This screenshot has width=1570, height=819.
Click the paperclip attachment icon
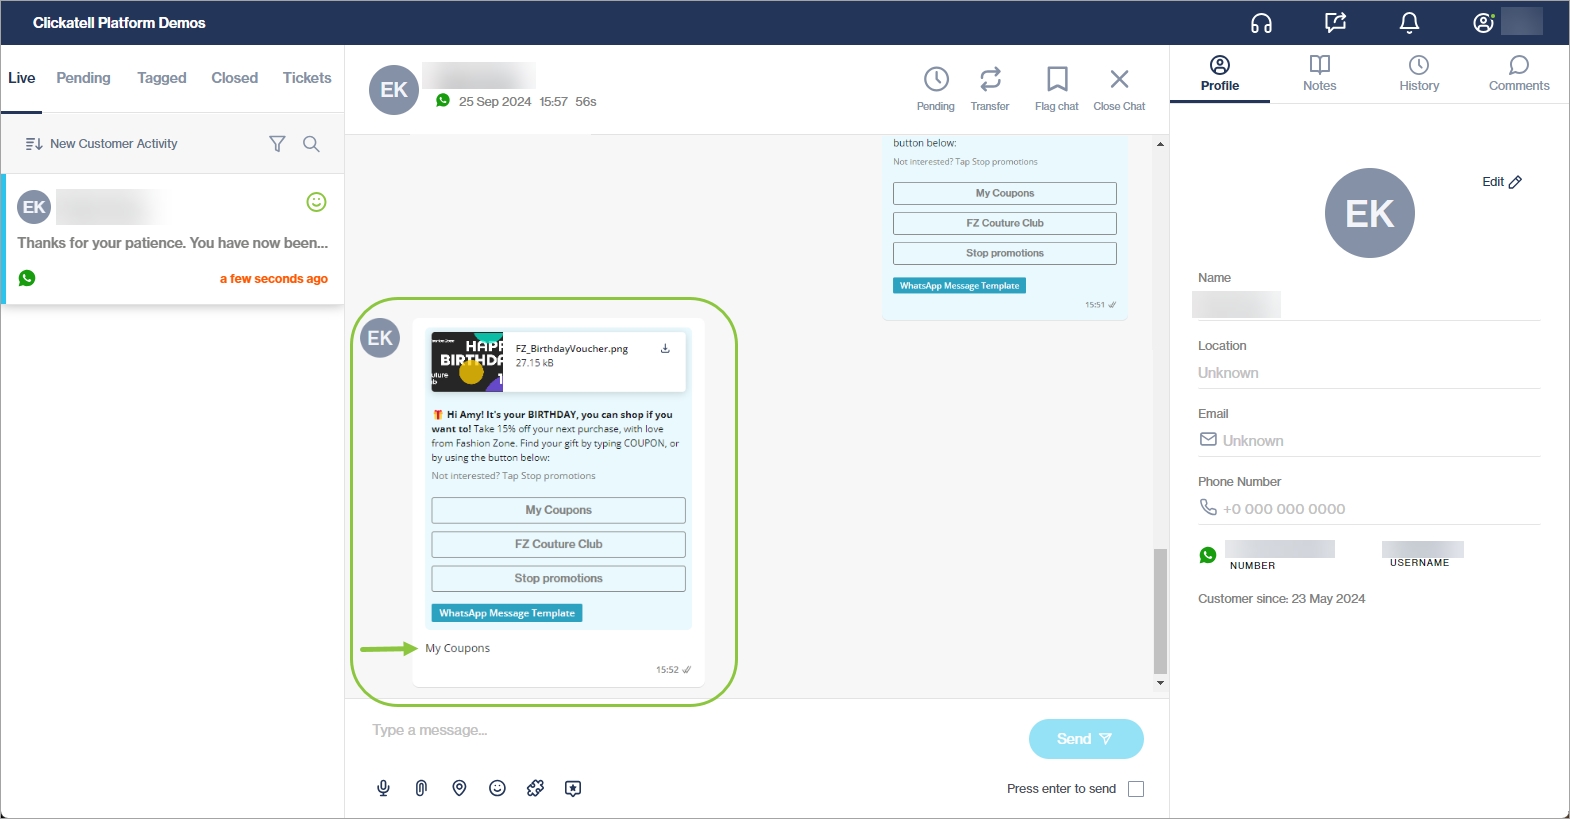click(x=421, y=788)
